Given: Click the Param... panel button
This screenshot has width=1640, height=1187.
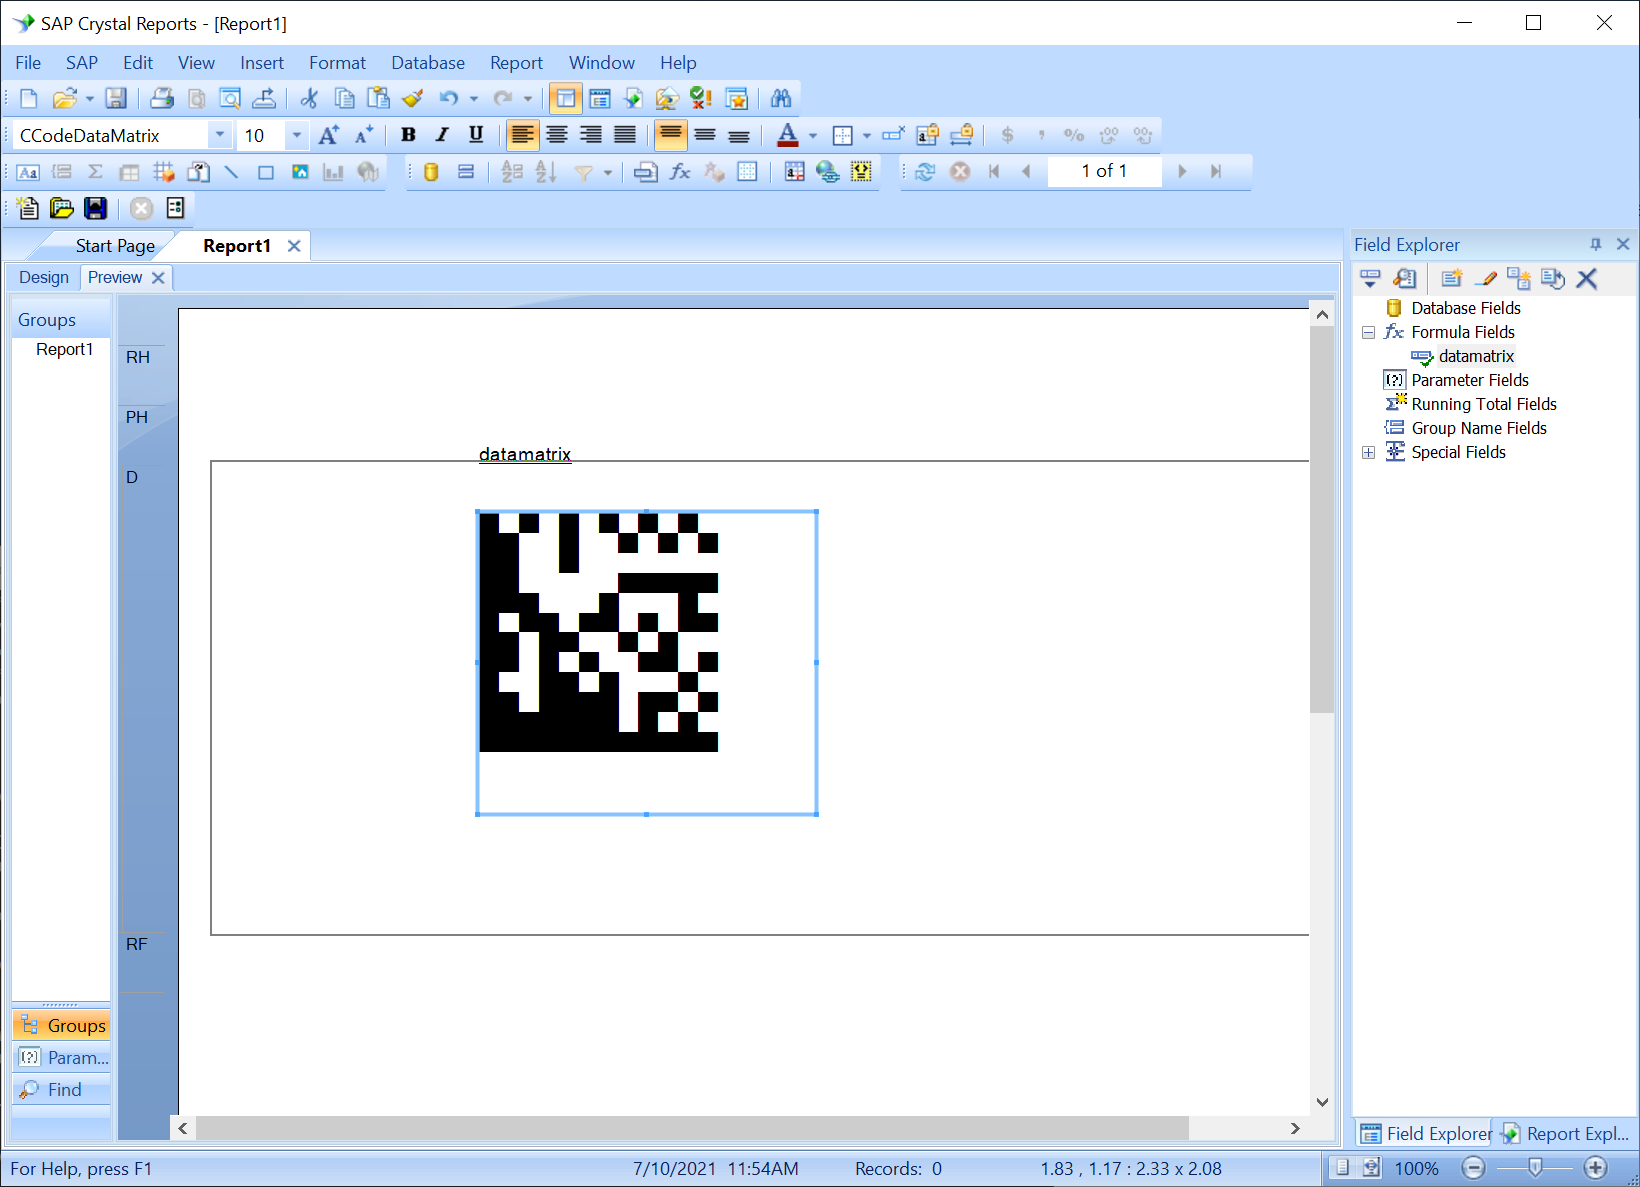Looking at the screenshot, I should [x=62, y=1058].
